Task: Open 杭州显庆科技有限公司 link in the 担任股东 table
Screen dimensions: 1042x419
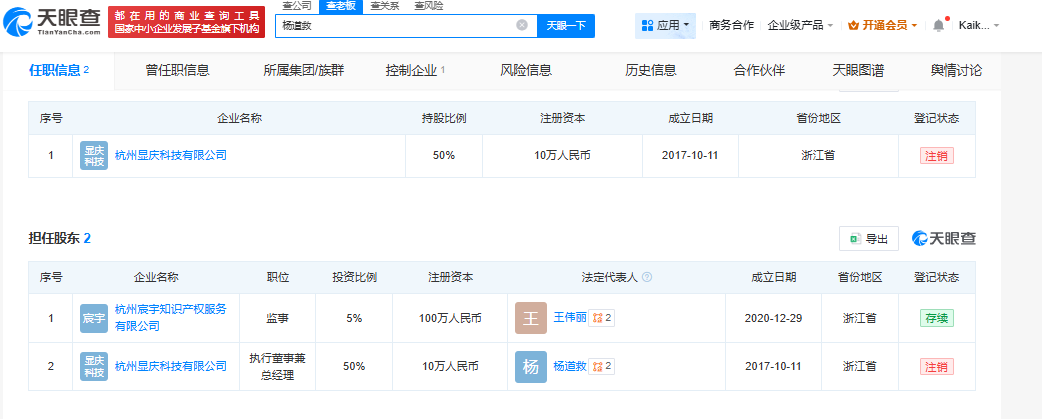Action: pos(171,367)
